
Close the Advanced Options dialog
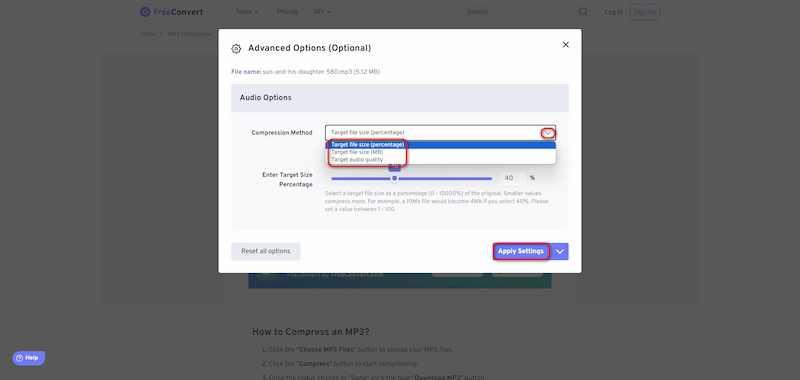(565, 45)
